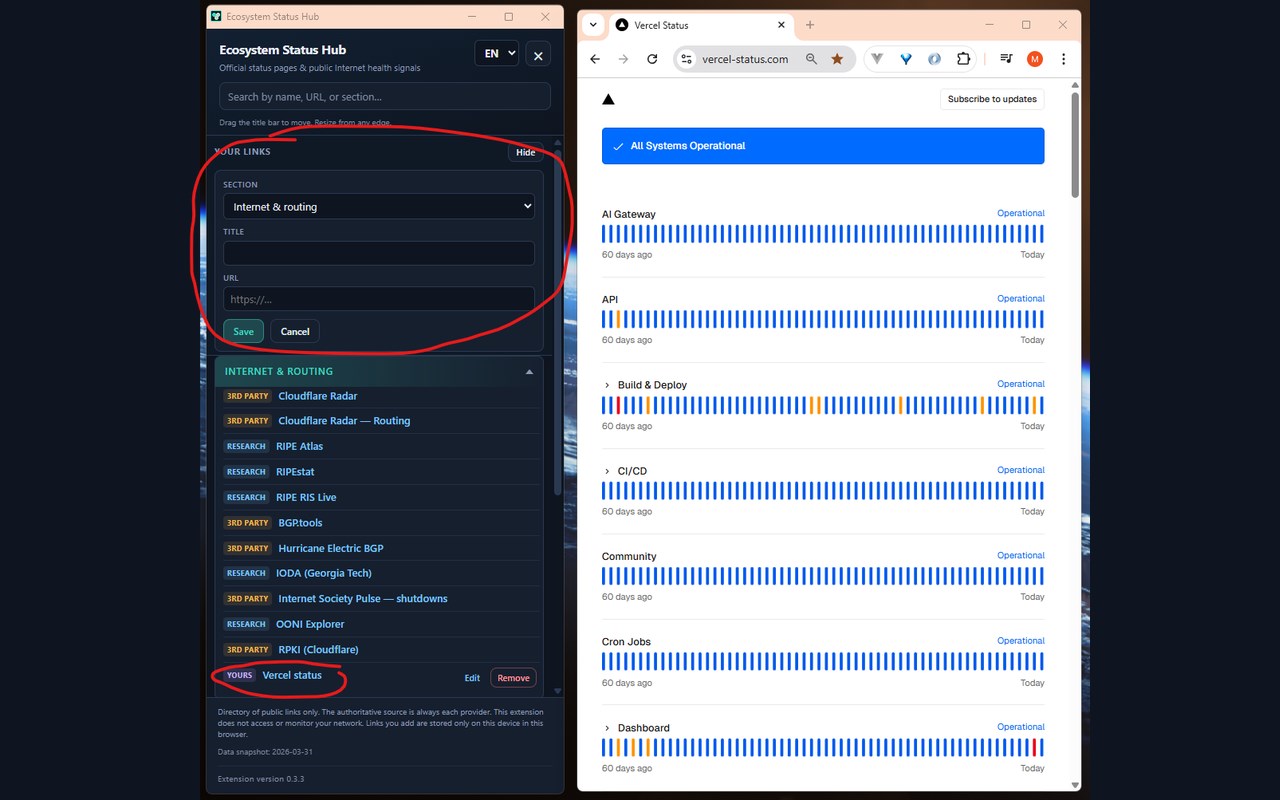The width and height of the screenshot is (1280, 800).
Task: Save the new custom link
Action: coord(243,331)
